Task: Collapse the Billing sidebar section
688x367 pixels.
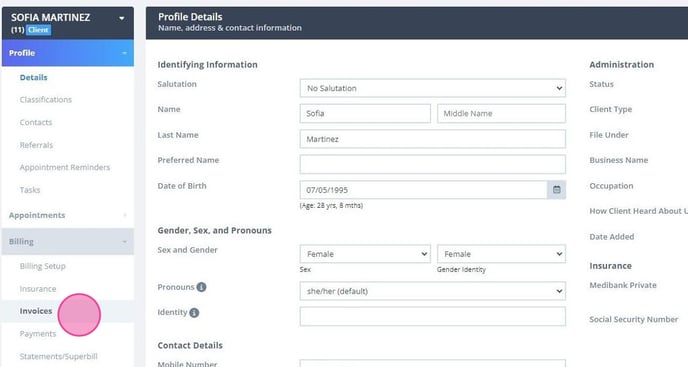Action: [68, 241]
